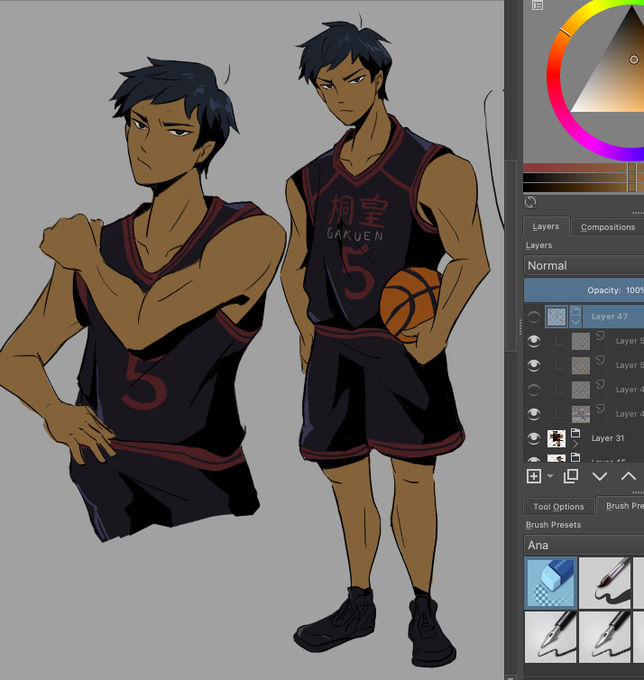Open the add-layer type dropdown arrow
The height and width of the screenshot is (680, 644).
(x=550, y=476)
